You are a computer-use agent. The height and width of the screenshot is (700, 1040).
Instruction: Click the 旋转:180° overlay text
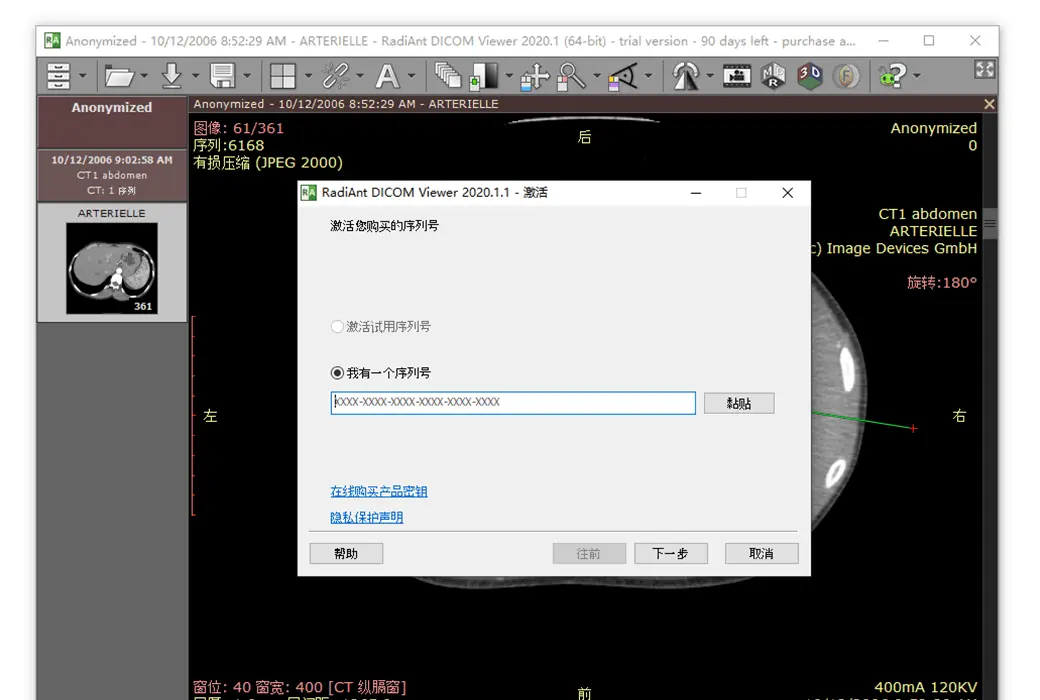tap(942, 283)
